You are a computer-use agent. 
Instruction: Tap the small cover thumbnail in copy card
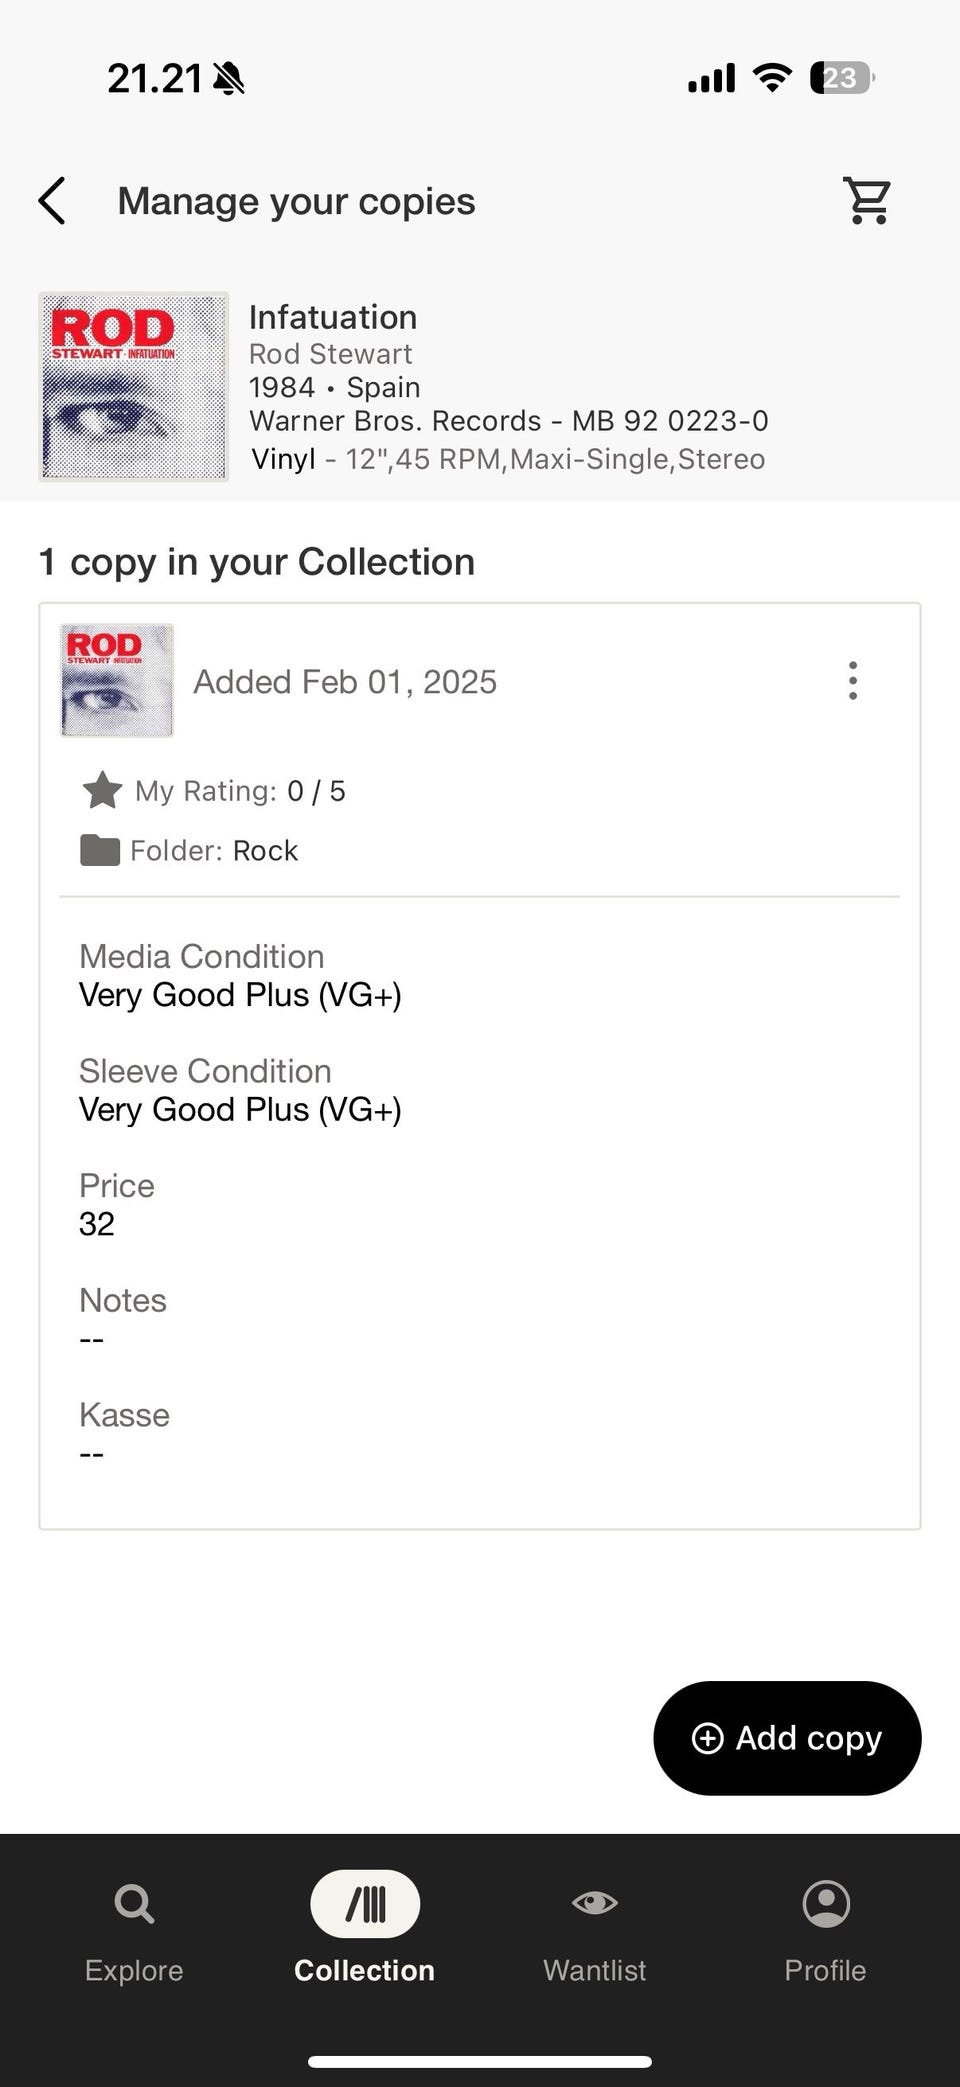(117, 681)
